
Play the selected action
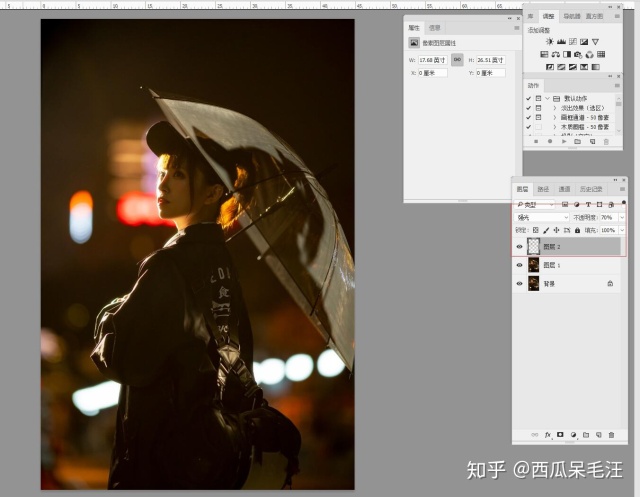coord(564,142)
